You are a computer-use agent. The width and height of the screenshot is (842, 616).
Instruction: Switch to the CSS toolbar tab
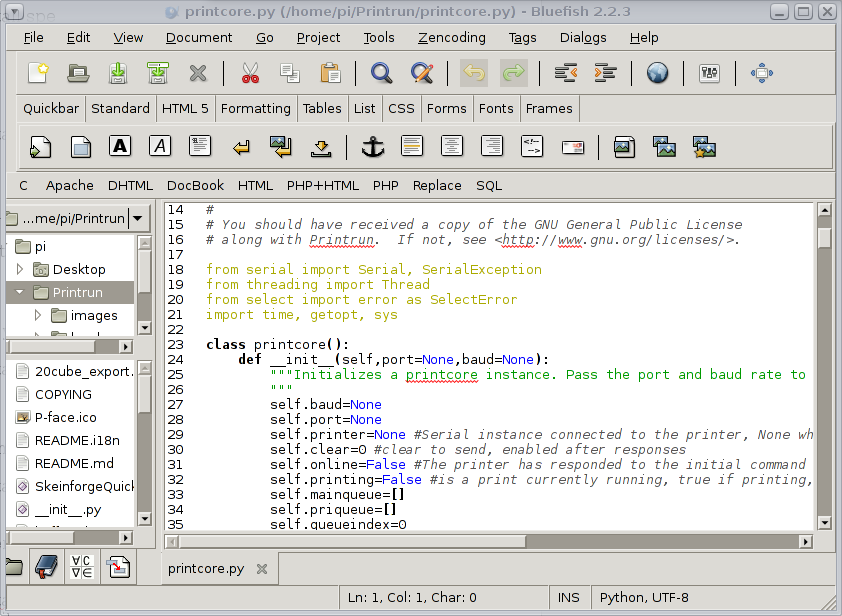click(401, 108)
